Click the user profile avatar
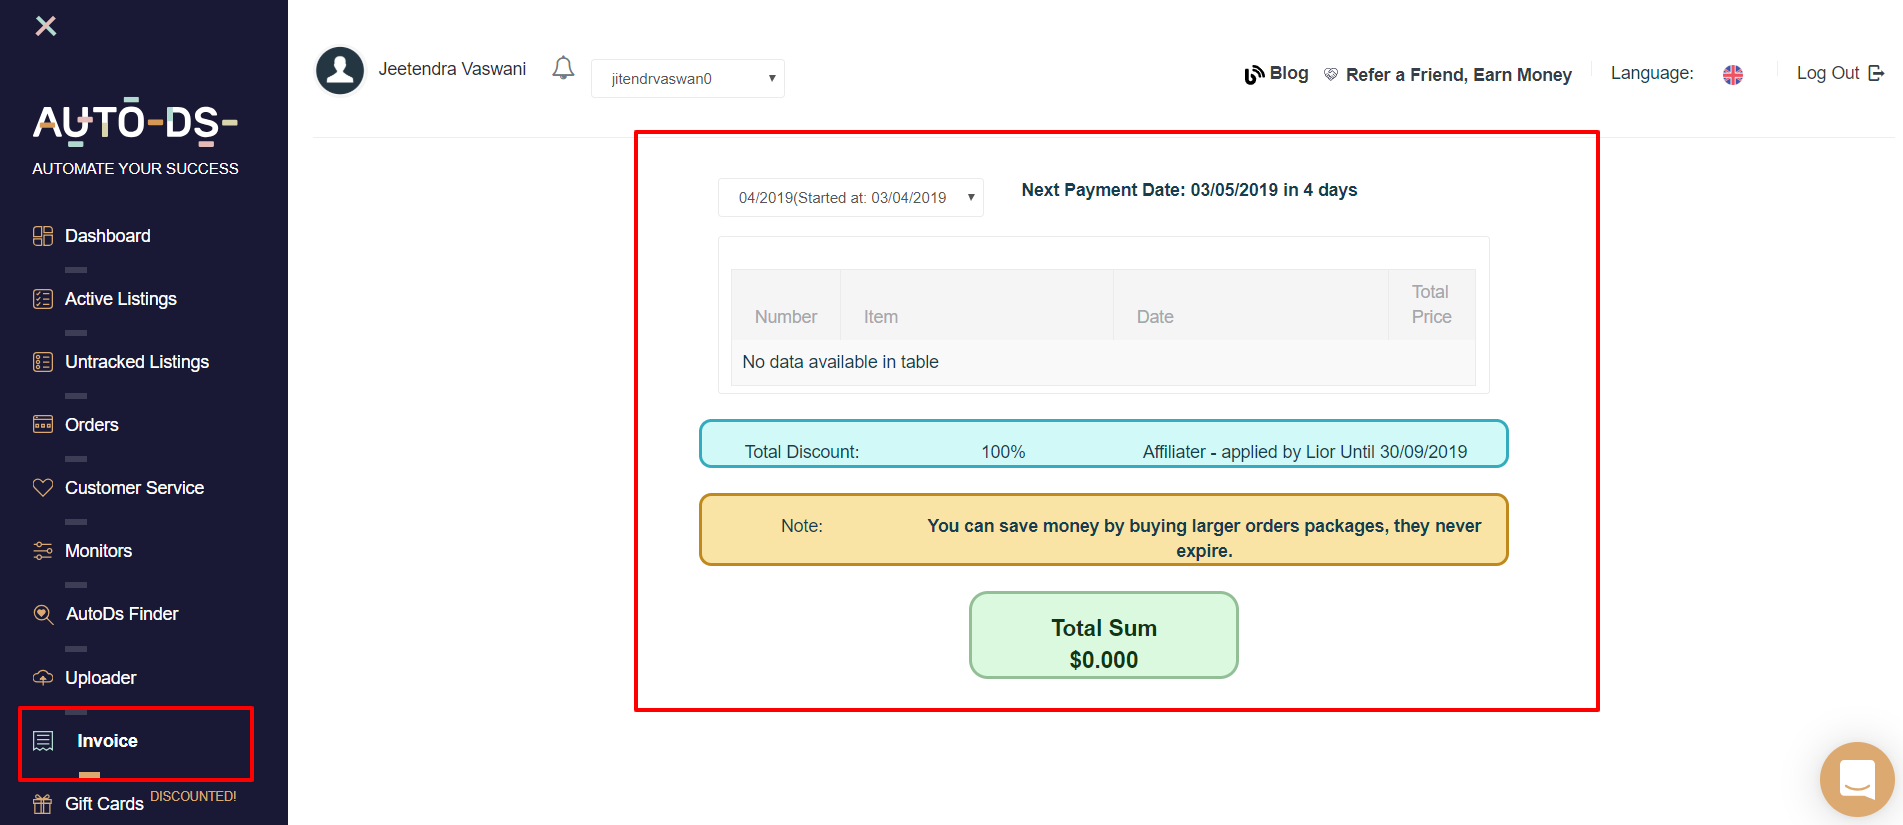This screenshot has width=1903, height=825. tap(340, 71)
